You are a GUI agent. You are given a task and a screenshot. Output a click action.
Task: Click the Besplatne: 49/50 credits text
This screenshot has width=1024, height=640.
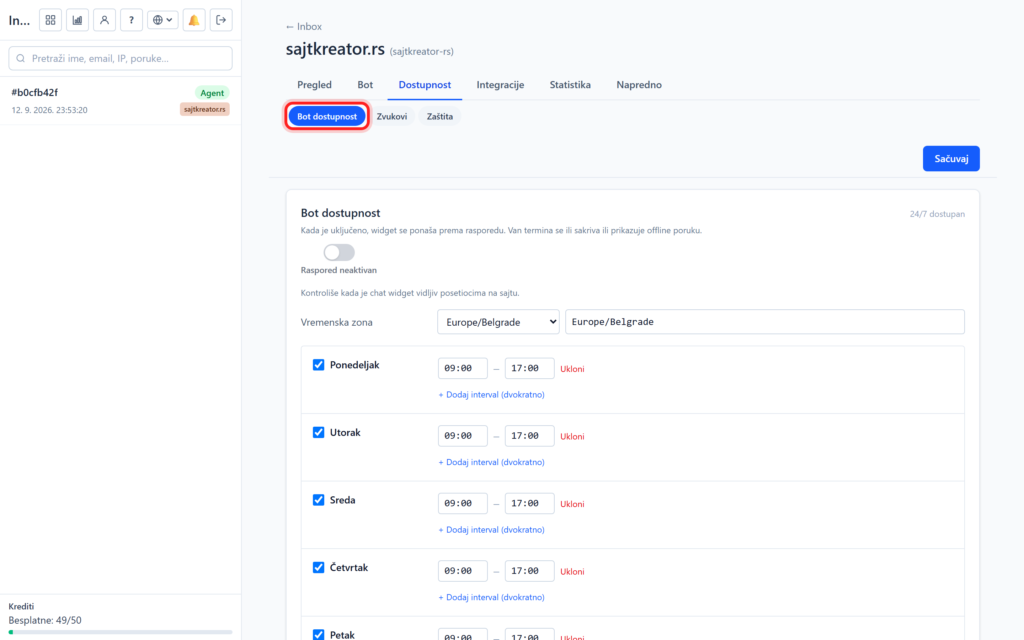(45, 620)
